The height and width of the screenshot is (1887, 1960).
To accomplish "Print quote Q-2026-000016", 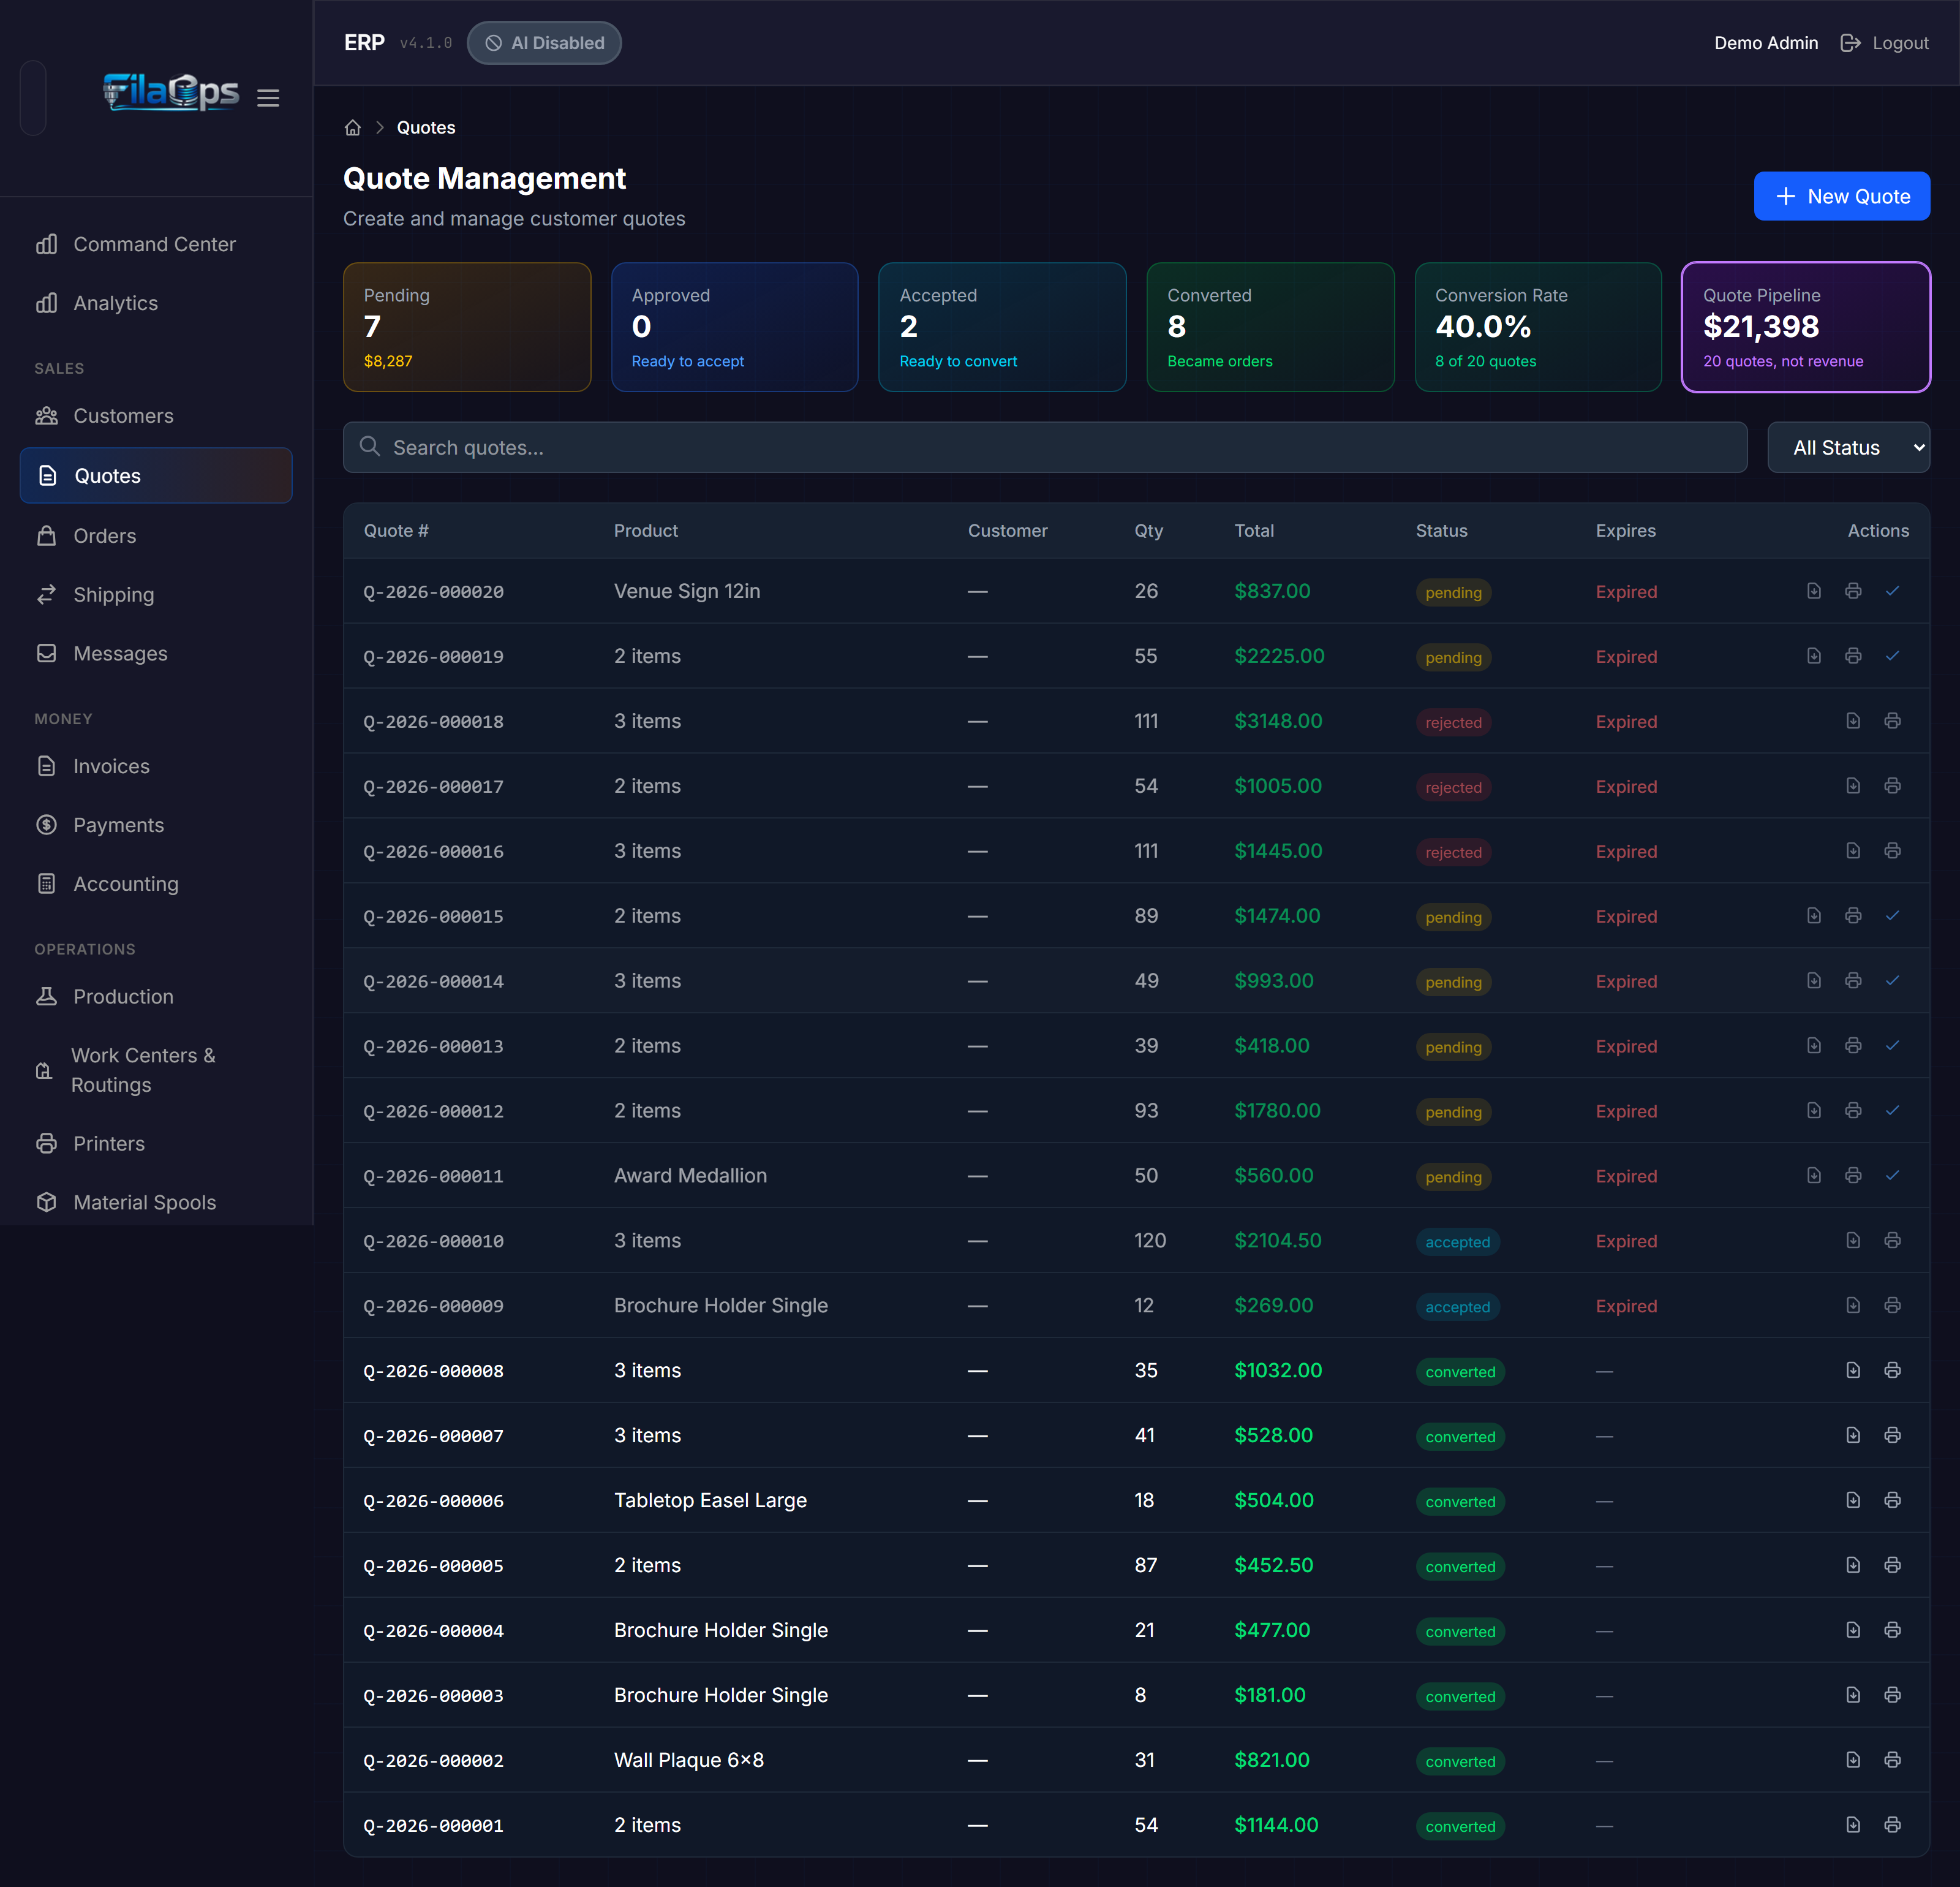I will click(1892, 851).
